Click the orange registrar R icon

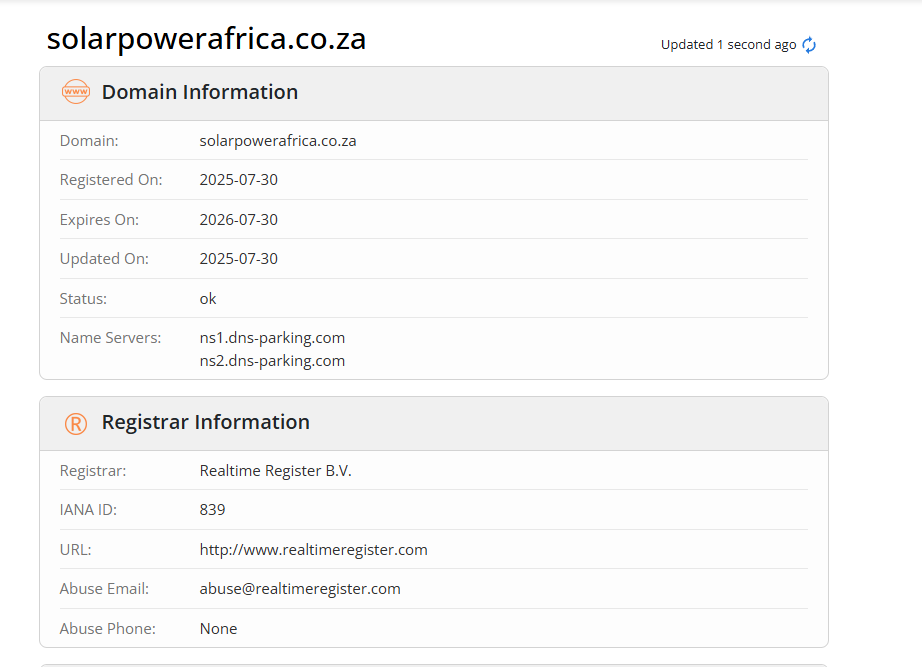pyautogui.click(x=76, y=423)
